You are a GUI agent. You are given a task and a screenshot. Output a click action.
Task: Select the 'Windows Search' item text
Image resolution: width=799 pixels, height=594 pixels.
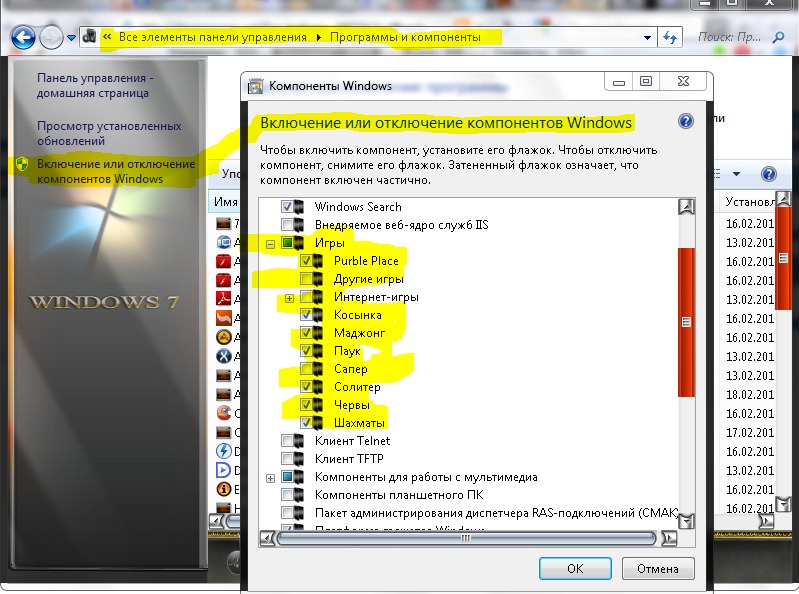[358, 207]
